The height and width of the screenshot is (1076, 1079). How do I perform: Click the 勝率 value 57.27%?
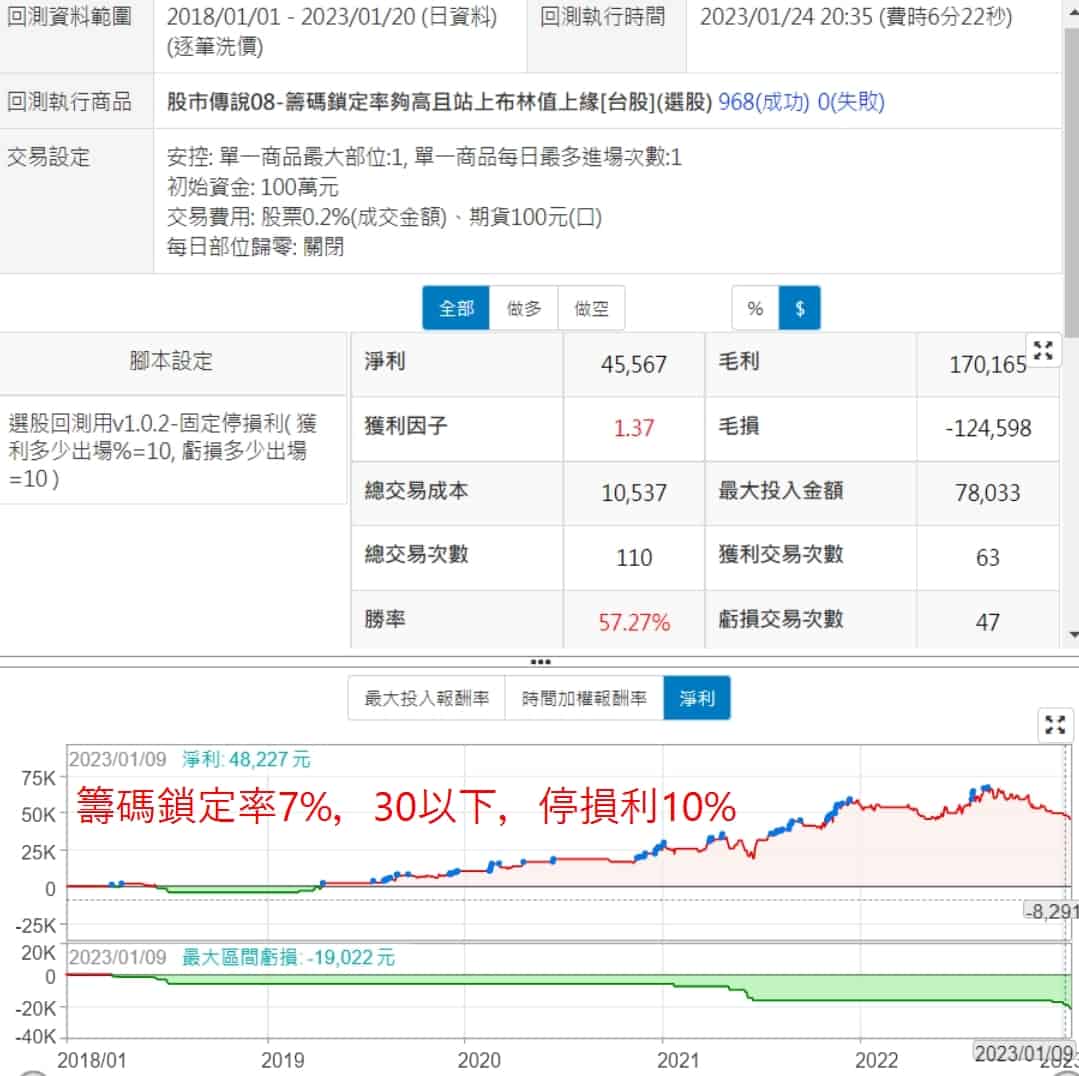pyautogui.click(x=634, y=622)
